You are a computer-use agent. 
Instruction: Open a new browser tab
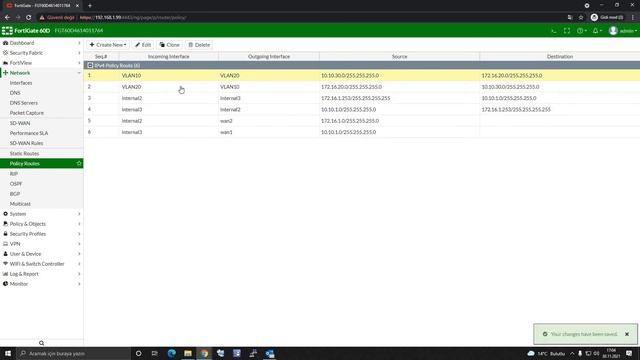point(90,6)
